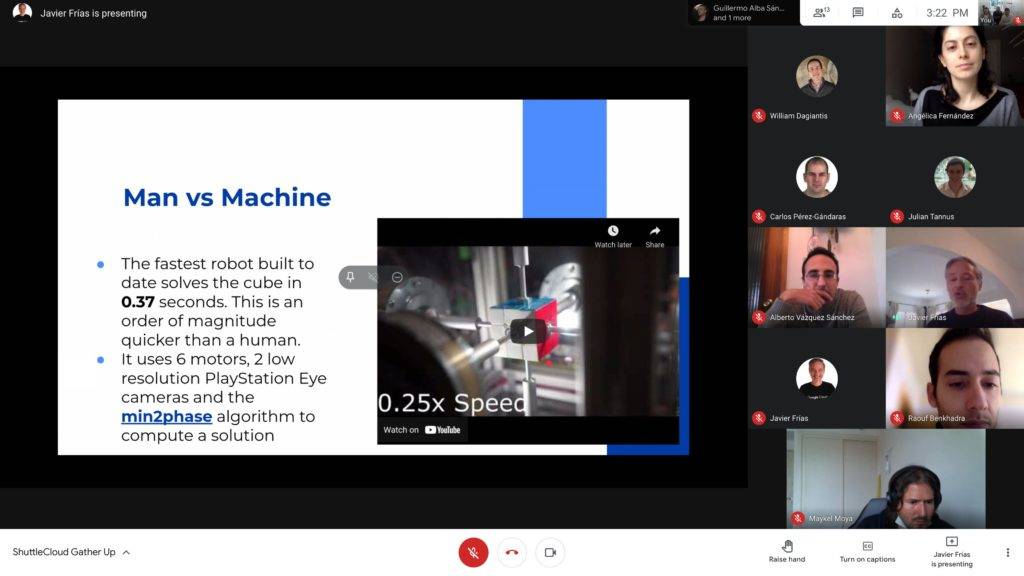Show the participants list
The image size is (1024, 576).
coord(821,12)
